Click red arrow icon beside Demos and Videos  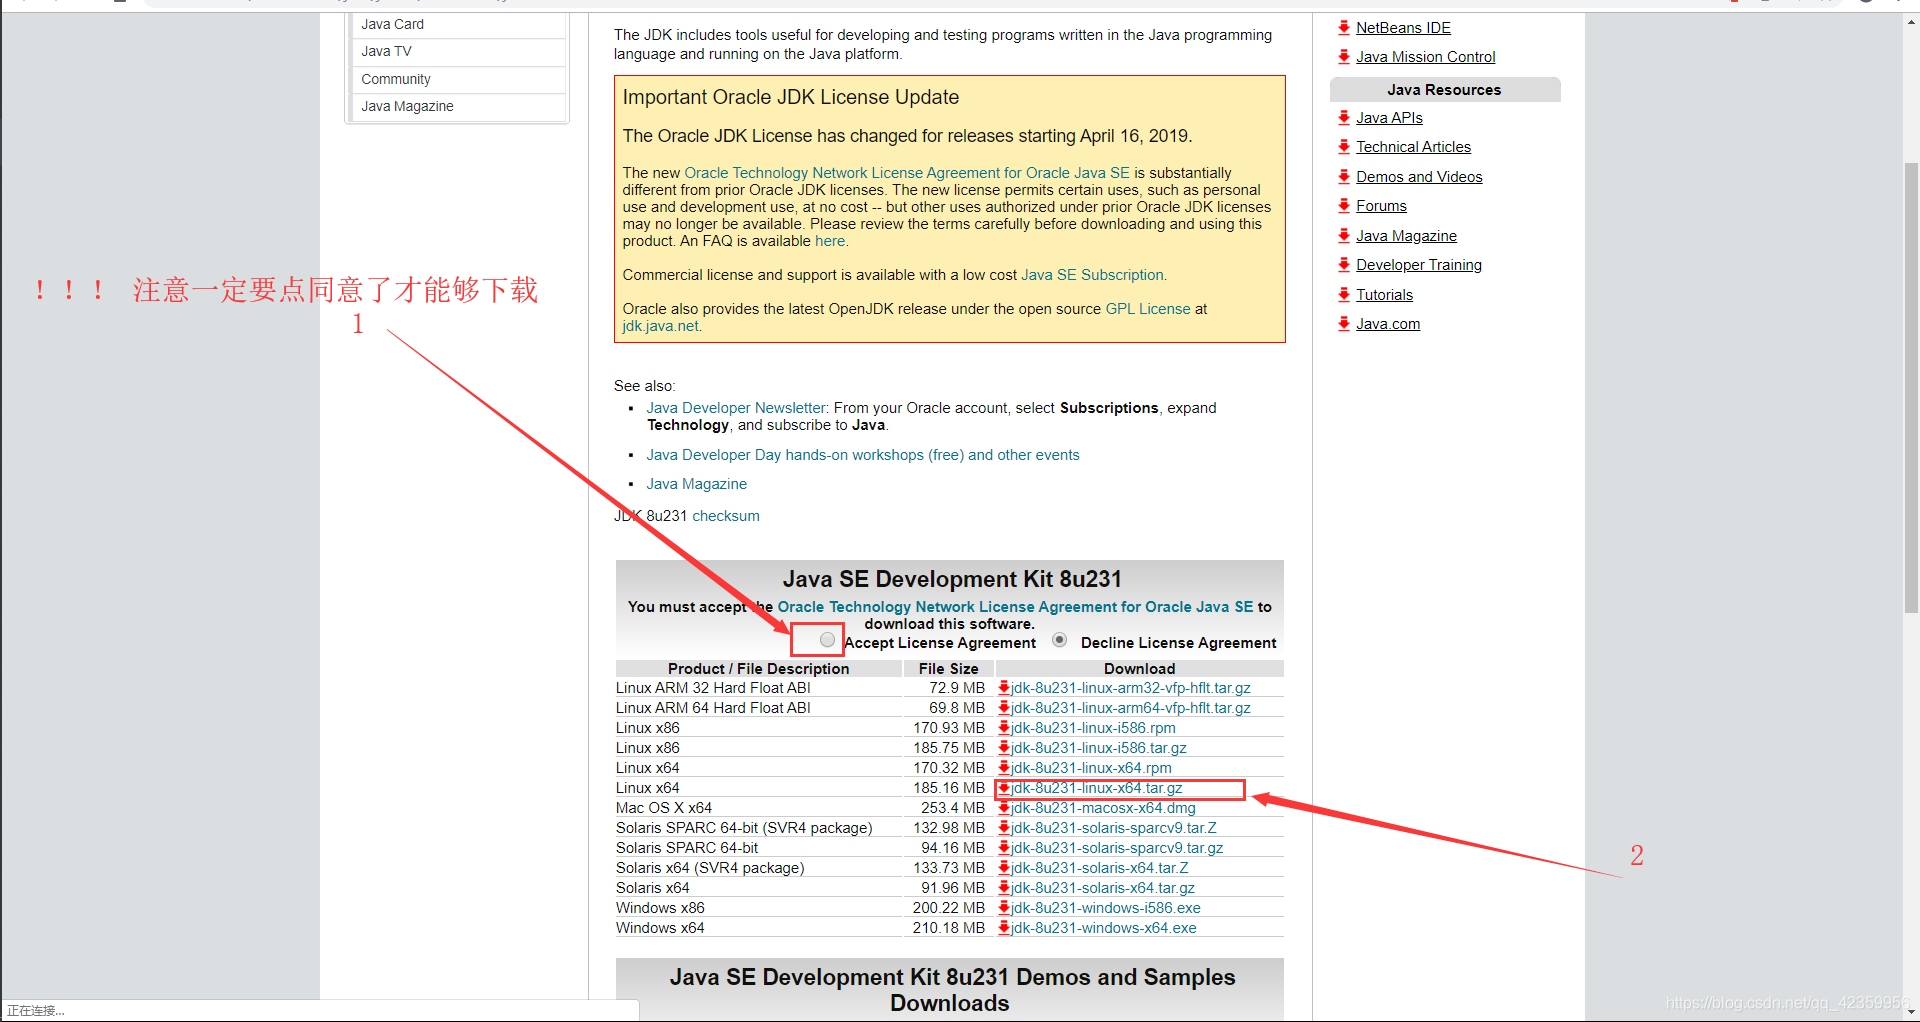(1344, 176)
